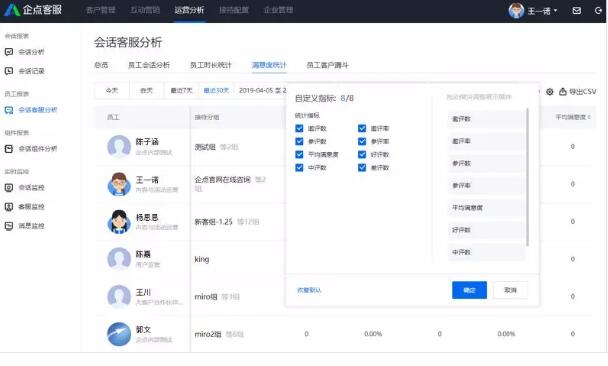Click 杨思思's avatar
This screenshot has height=366, width=608.
click(x=119, y=221)
